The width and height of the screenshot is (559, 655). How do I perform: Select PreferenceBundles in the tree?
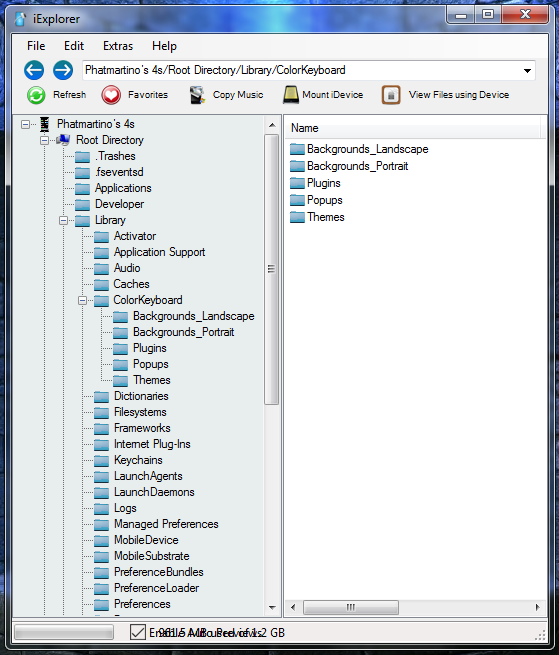click(x=159, y=572)
